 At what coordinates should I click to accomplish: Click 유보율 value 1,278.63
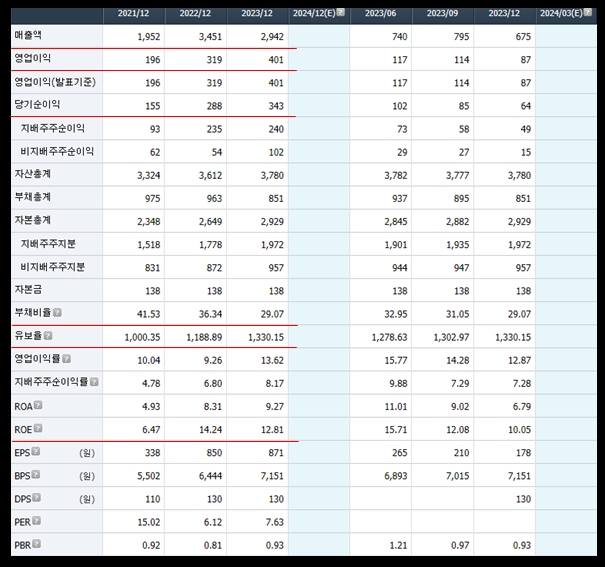point(389,338)
